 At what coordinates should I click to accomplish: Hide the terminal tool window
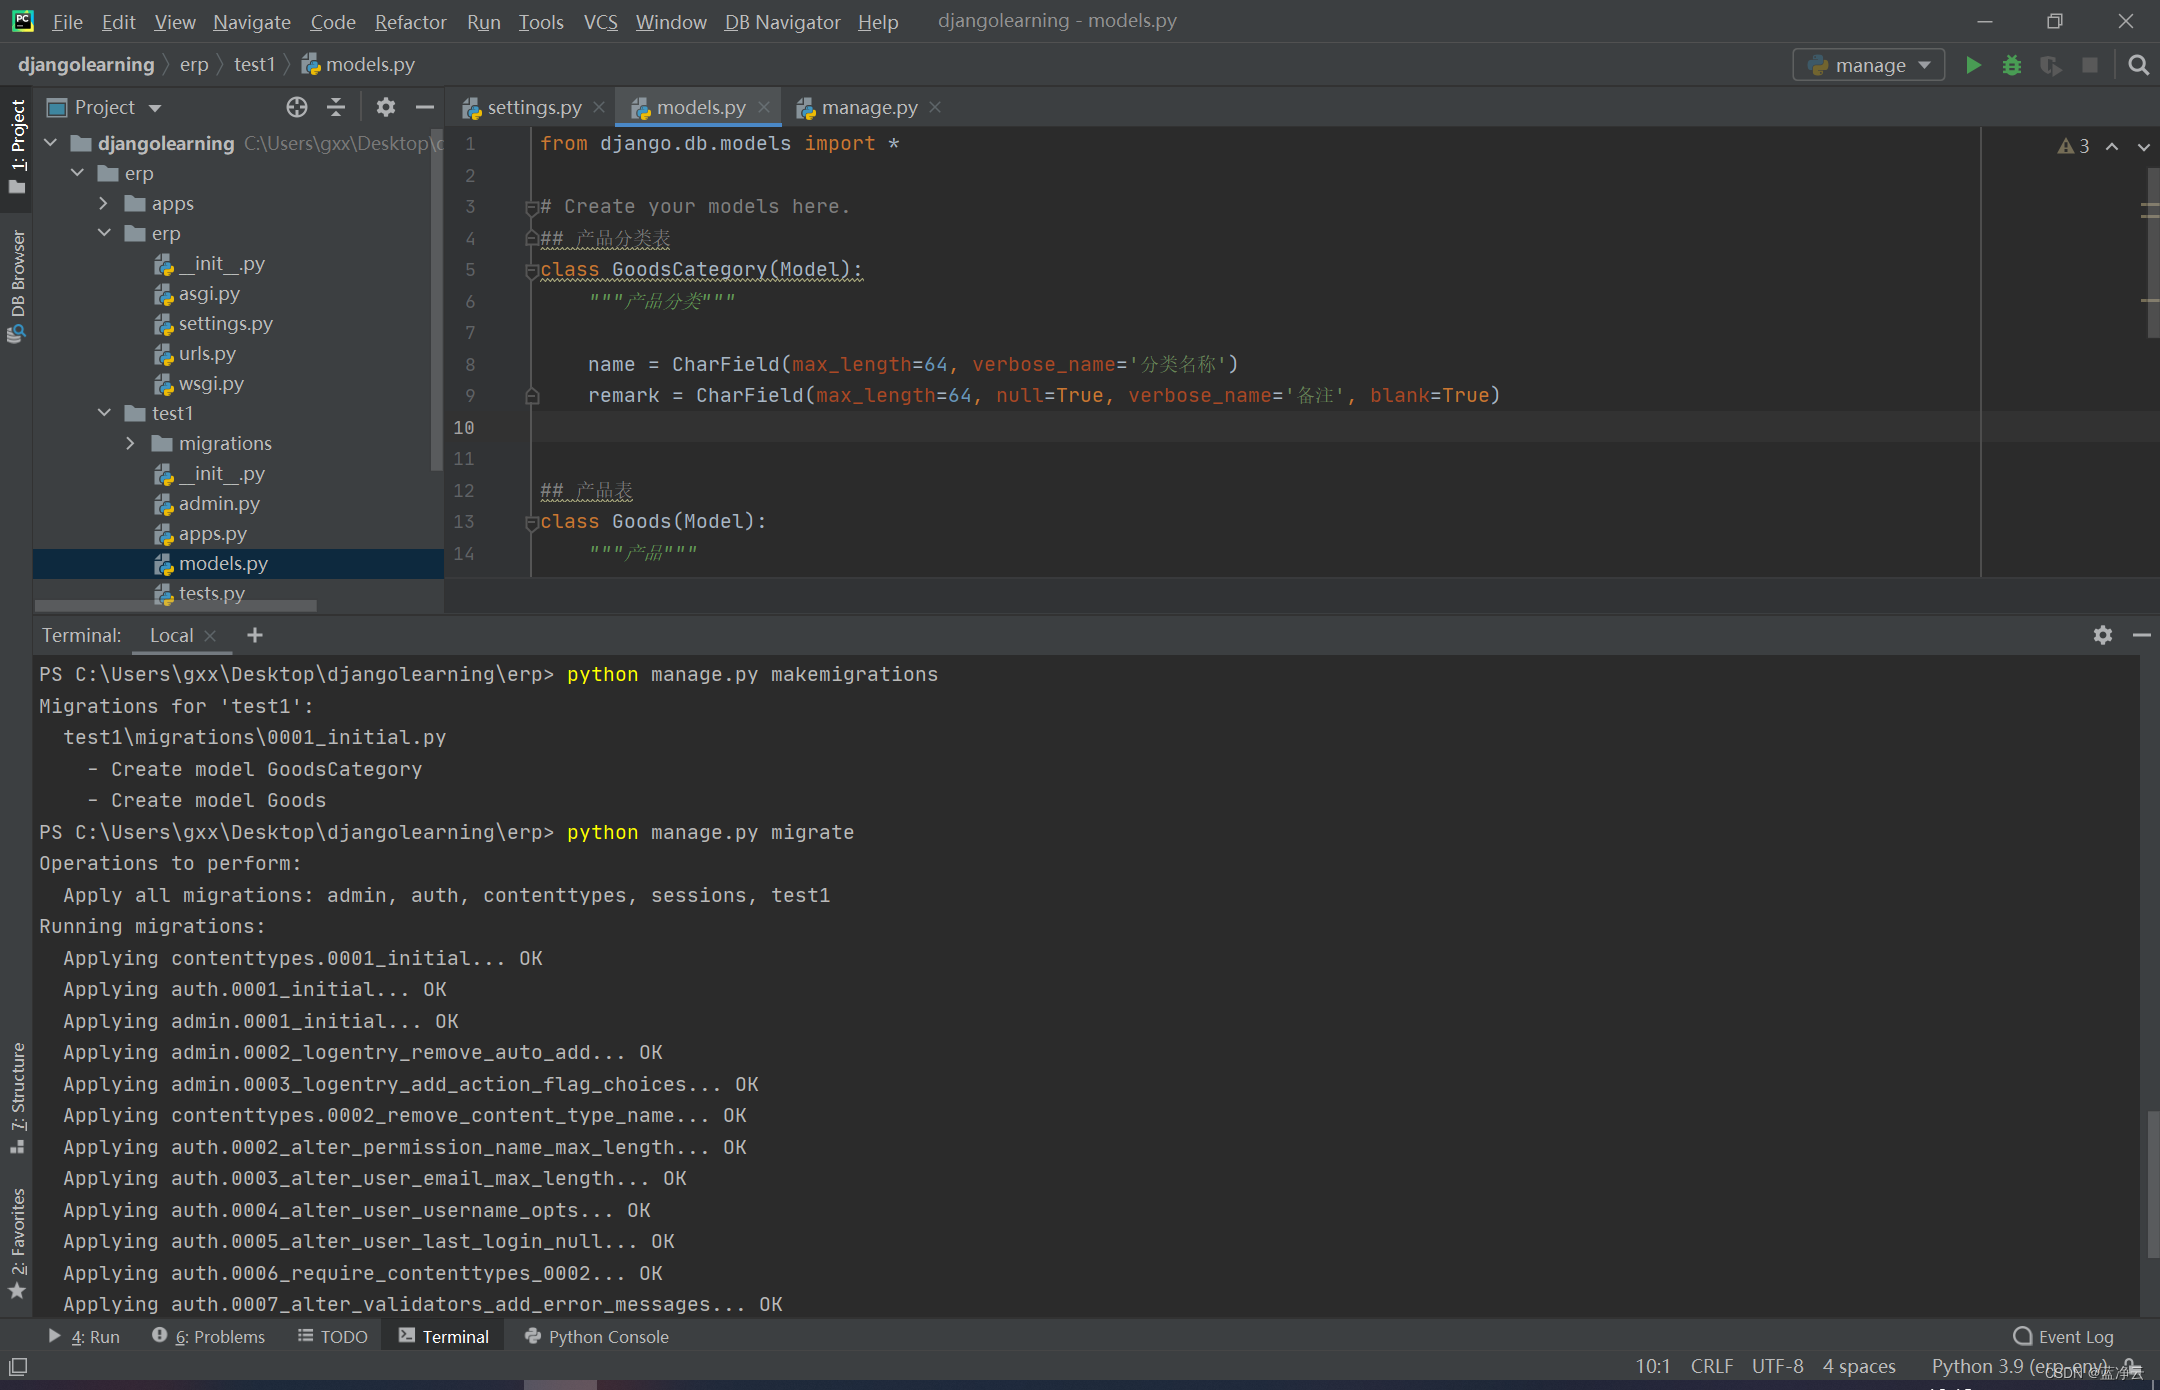pos(2141,635)
